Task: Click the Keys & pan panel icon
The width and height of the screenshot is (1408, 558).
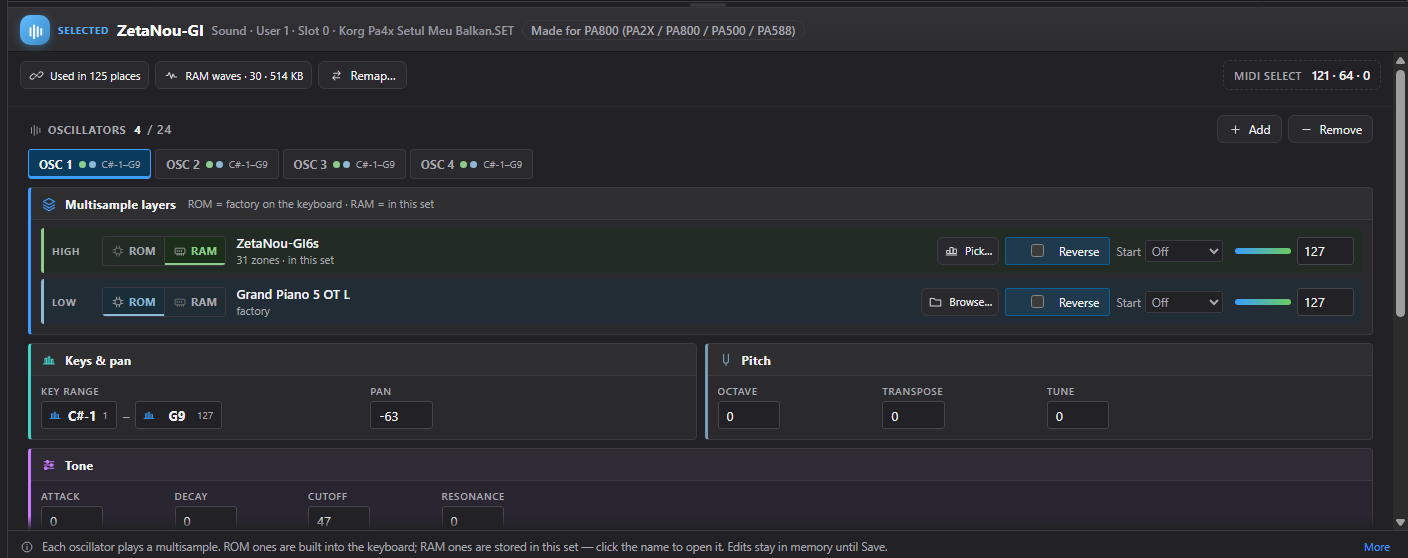Action: tap(49, 360)
